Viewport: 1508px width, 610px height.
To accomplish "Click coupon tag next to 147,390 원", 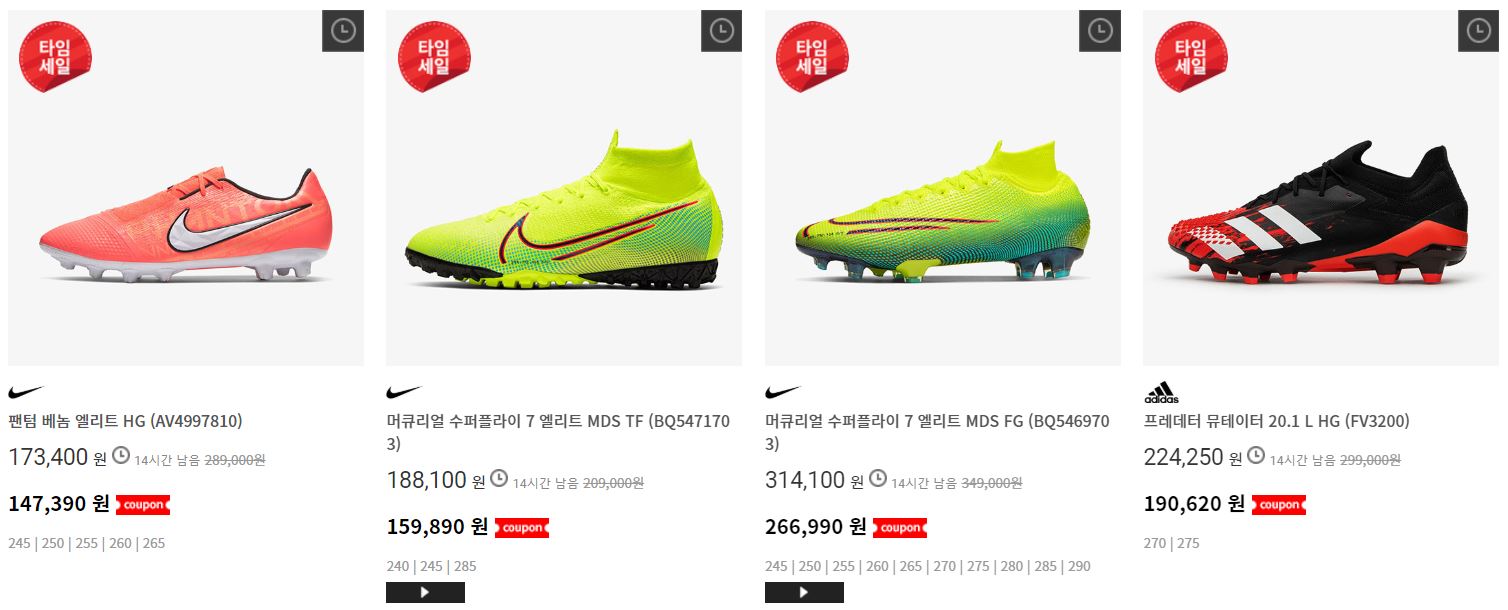I will click(143, 505).
